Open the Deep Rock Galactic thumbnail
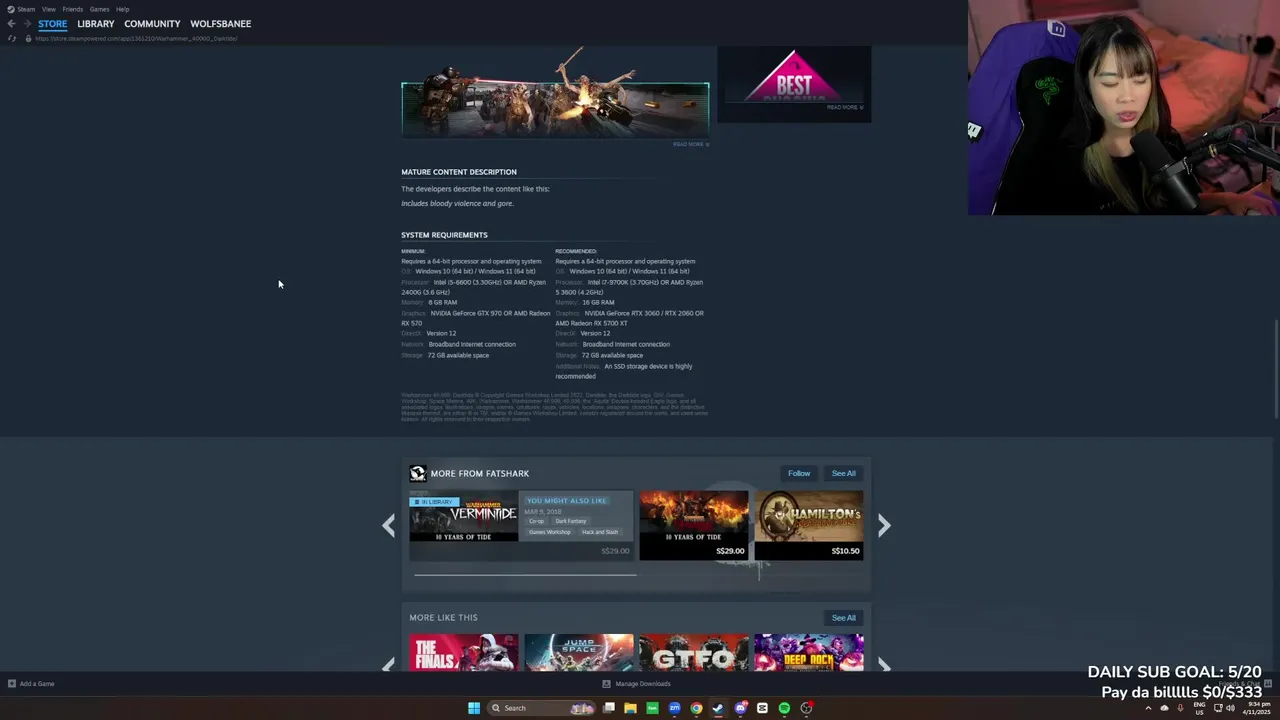 tap(809, 652)
